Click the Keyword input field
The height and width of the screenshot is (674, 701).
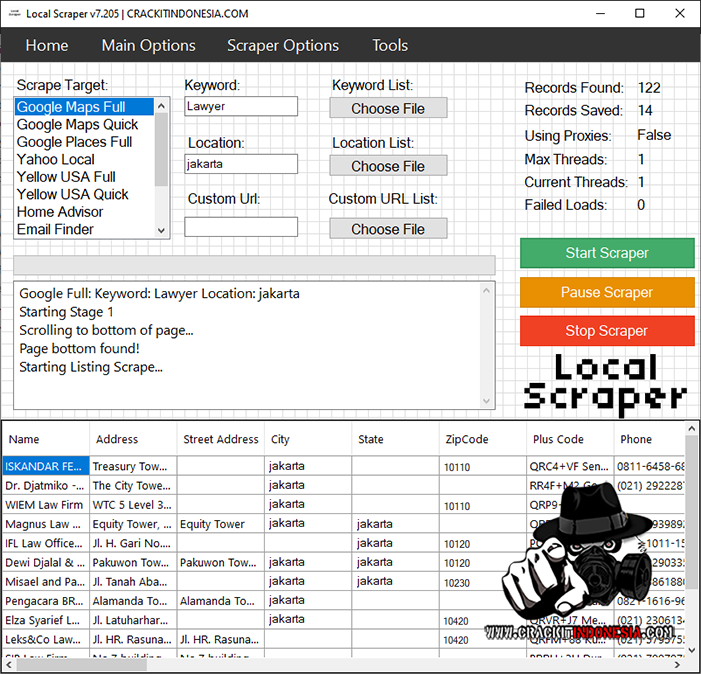click(241, 106)
